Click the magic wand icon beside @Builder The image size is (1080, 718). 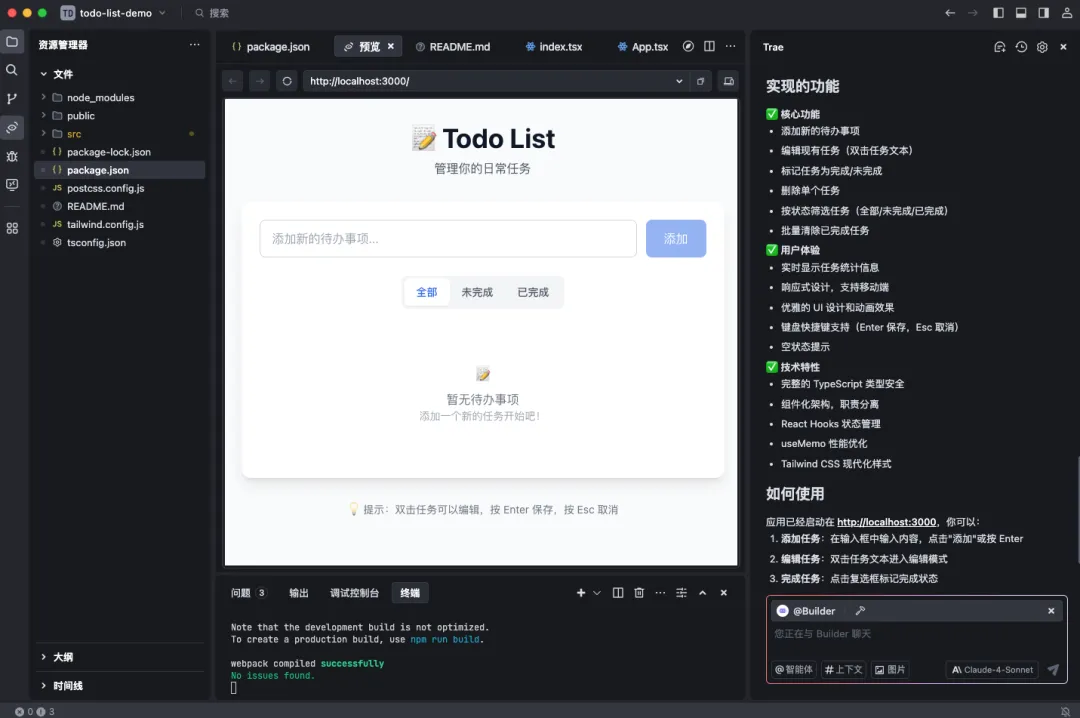[860, 611]
